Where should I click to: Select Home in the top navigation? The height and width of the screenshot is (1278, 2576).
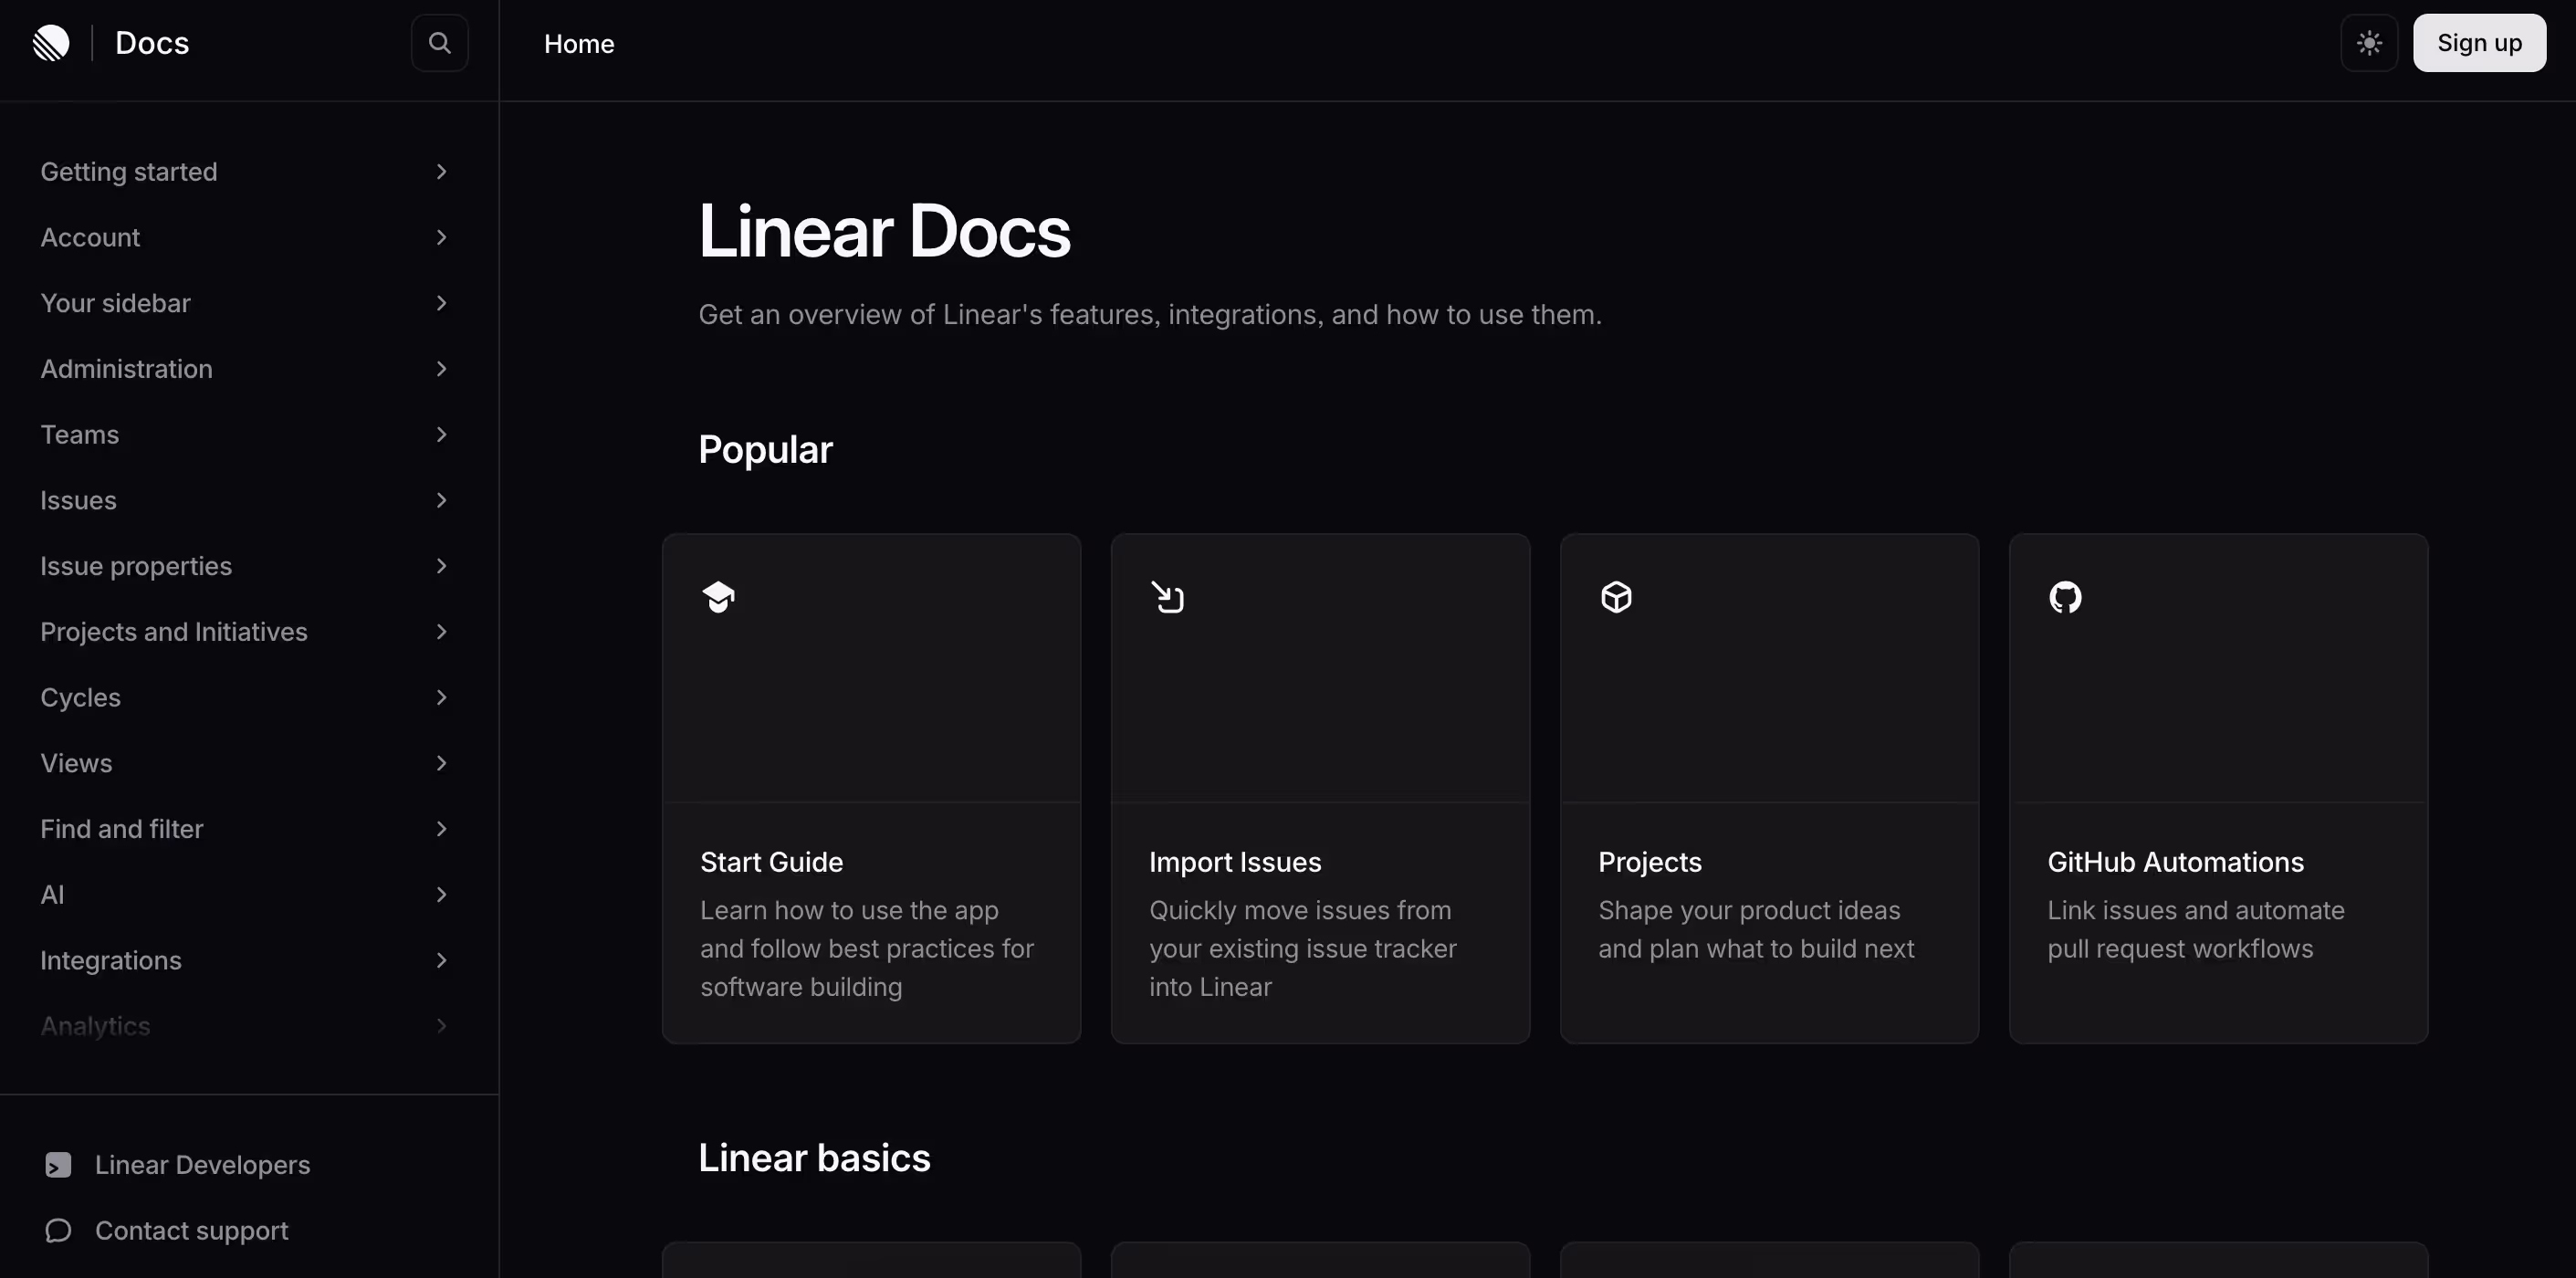[579, 43]
